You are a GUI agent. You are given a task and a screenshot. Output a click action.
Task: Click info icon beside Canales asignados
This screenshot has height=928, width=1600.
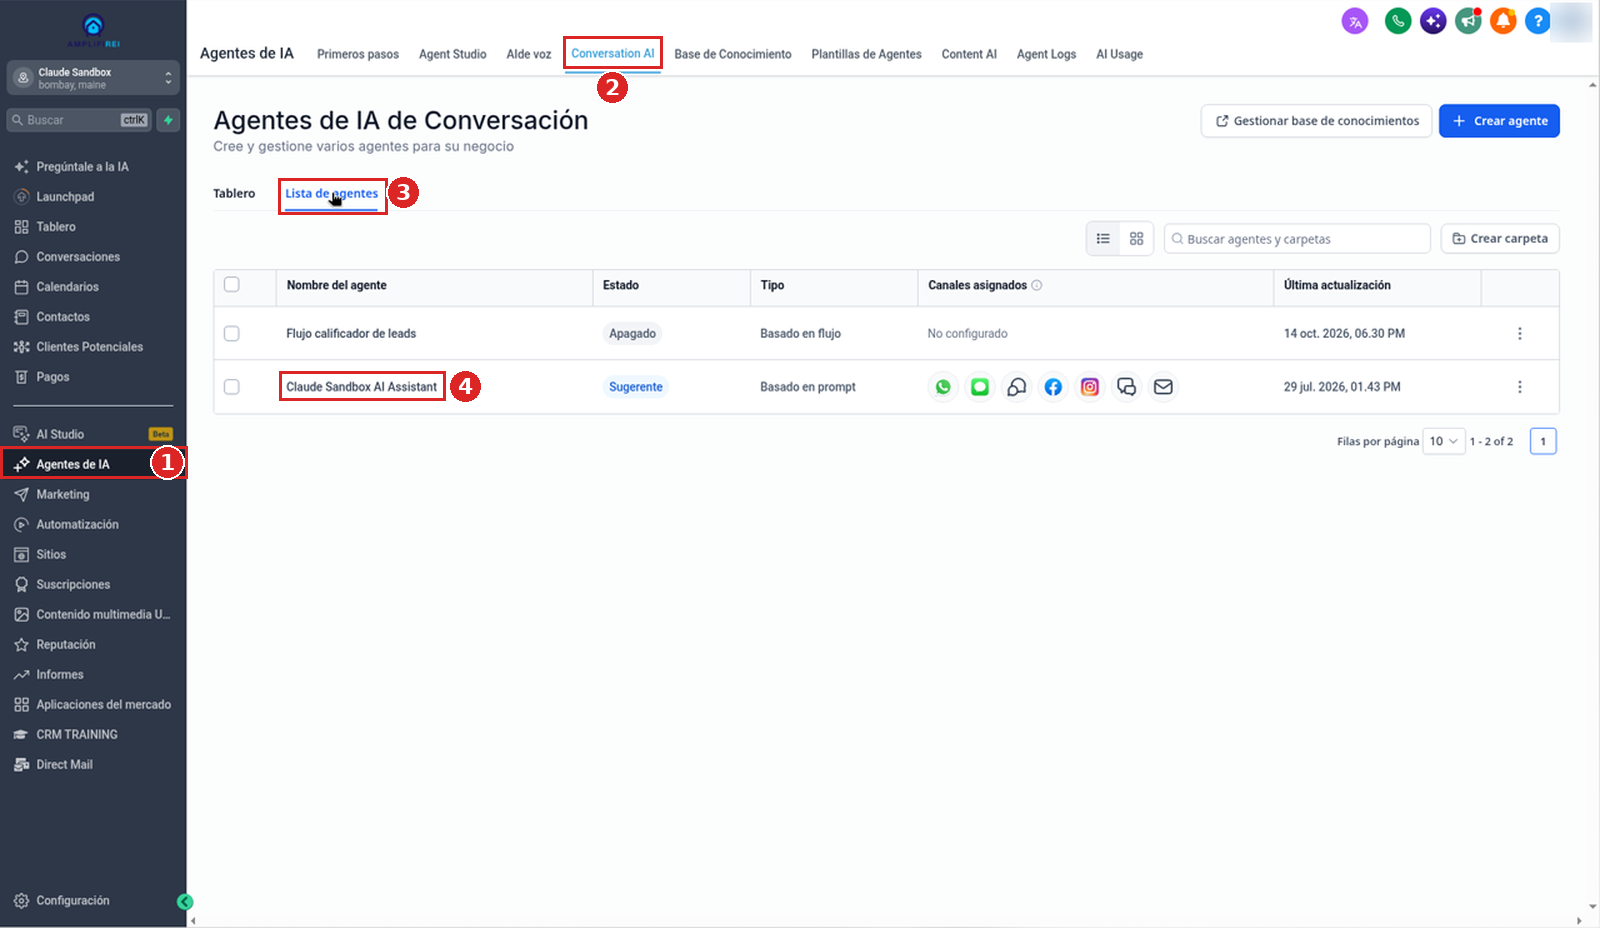tap(1037, 285)
